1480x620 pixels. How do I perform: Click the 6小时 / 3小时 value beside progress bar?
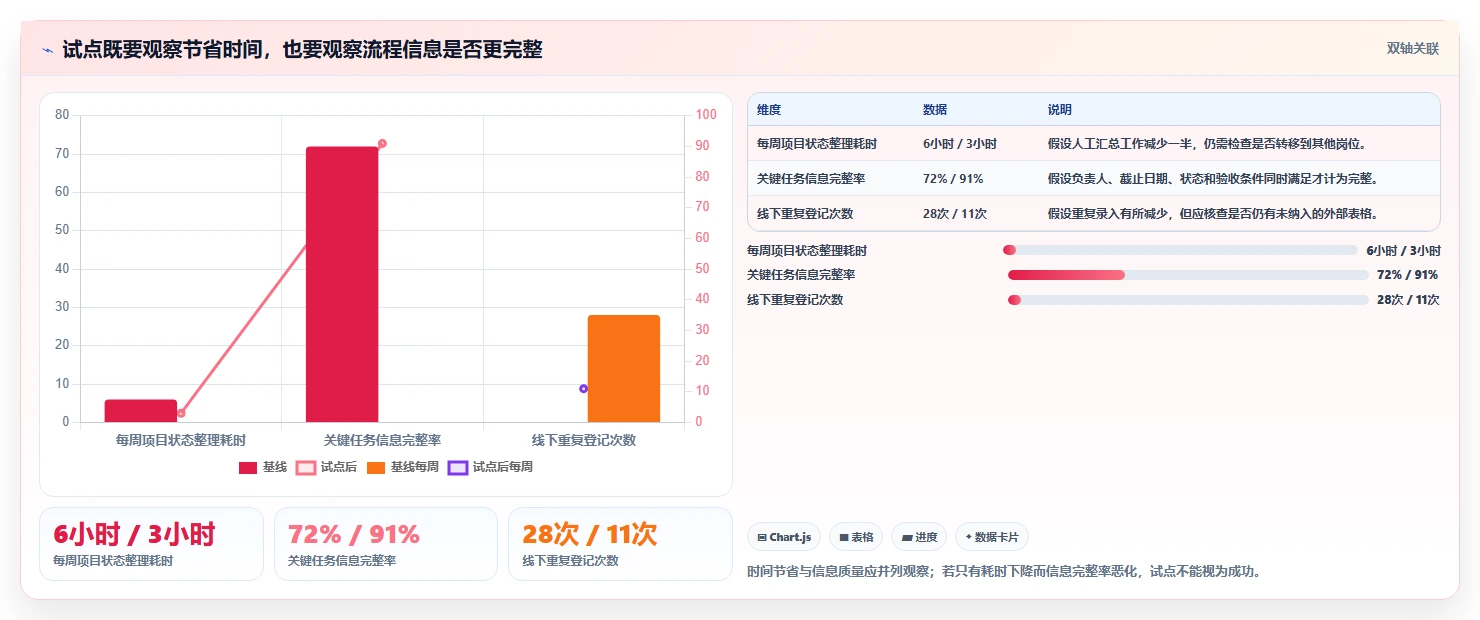(1403, 250)
